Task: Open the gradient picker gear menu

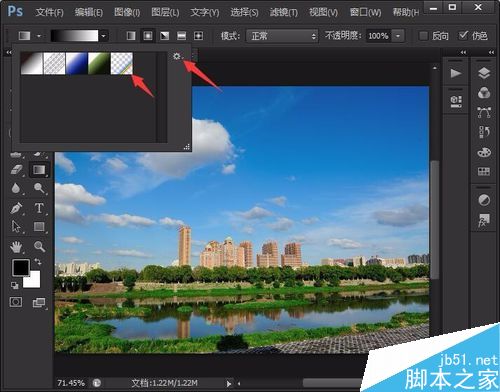Action: [x=177, y=56]
